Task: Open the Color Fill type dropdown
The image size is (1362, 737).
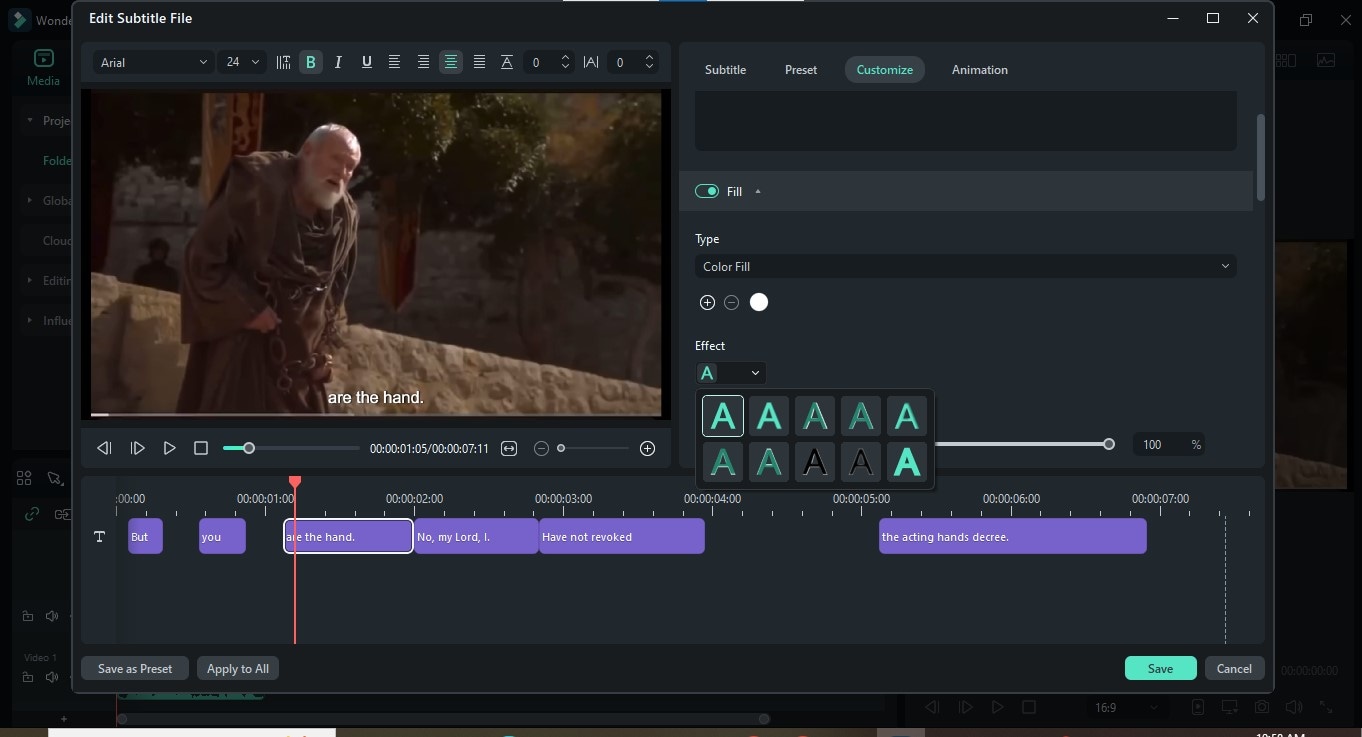Action: (966, 267)
